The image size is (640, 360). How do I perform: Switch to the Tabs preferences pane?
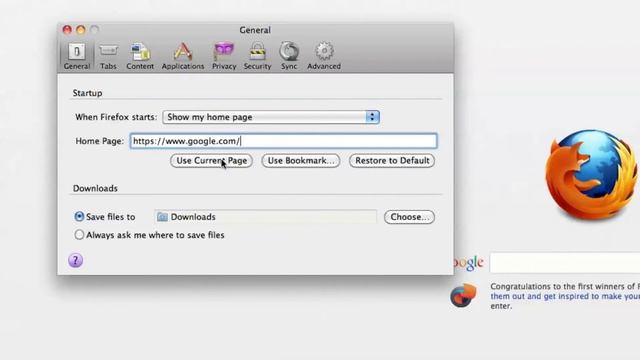point(108,56)
